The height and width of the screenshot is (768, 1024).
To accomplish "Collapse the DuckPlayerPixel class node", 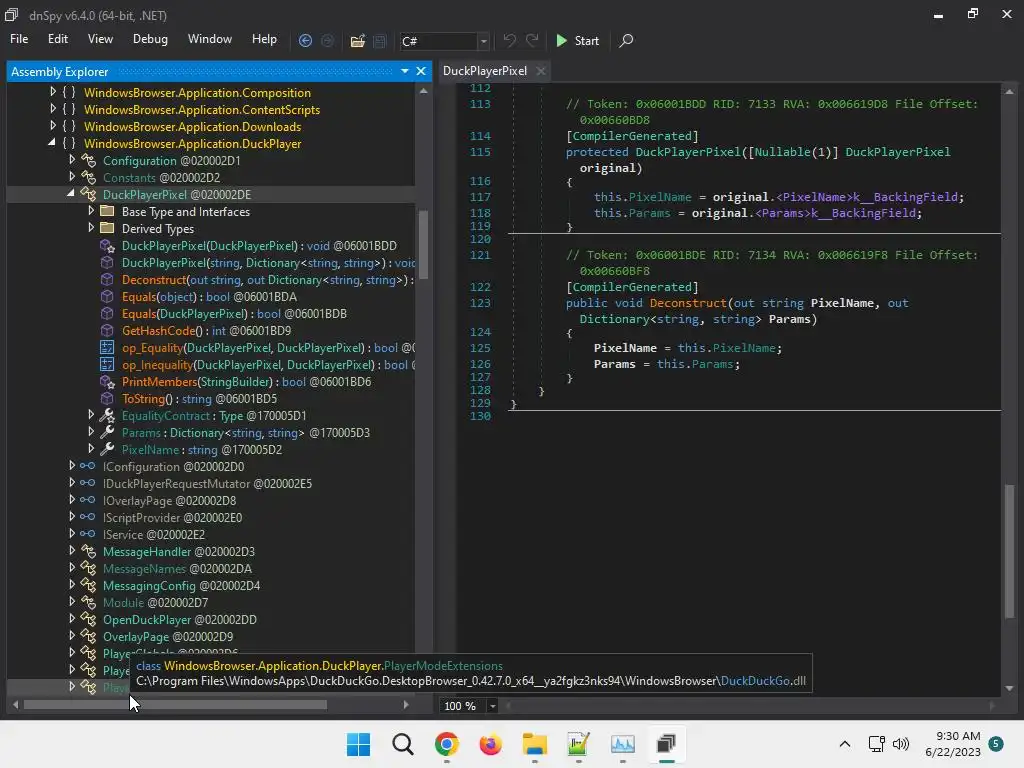I will point(71,195).
